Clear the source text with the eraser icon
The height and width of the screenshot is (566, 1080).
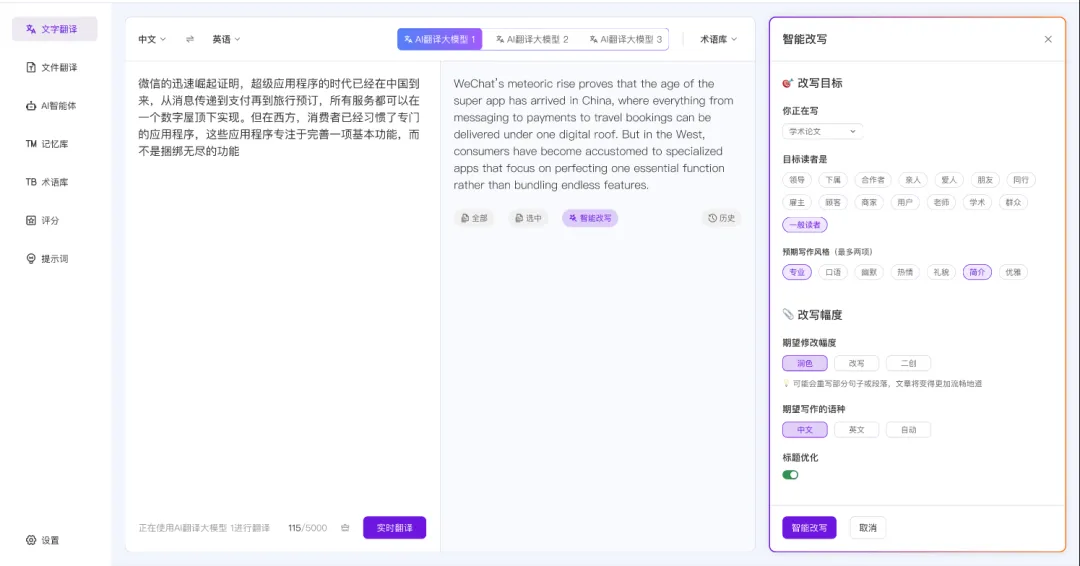(345, 528)
